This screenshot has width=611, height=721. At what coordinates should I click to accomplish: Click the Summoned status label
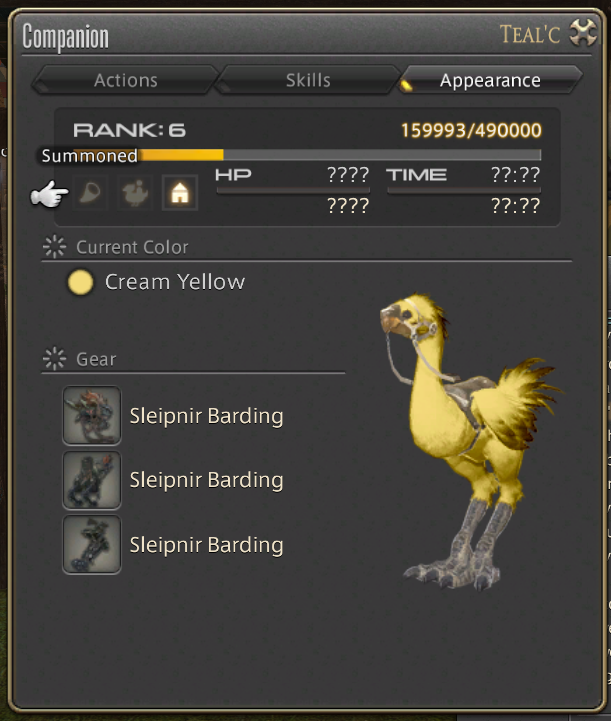click(90, 156)
